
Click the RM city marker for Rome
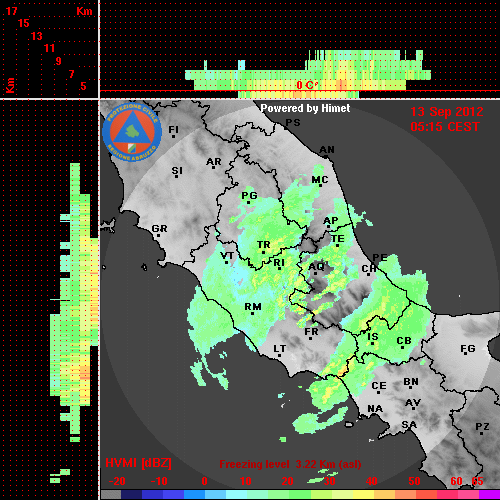253,308
